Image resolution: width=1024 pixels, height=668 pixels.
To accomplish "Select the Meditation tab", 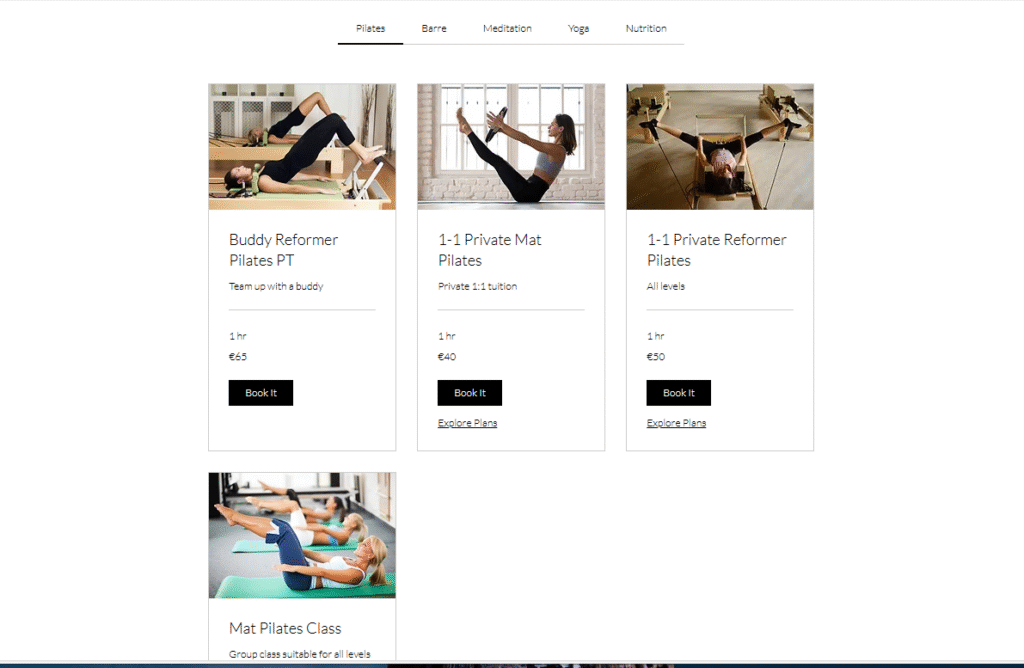I will click(507, 29).
